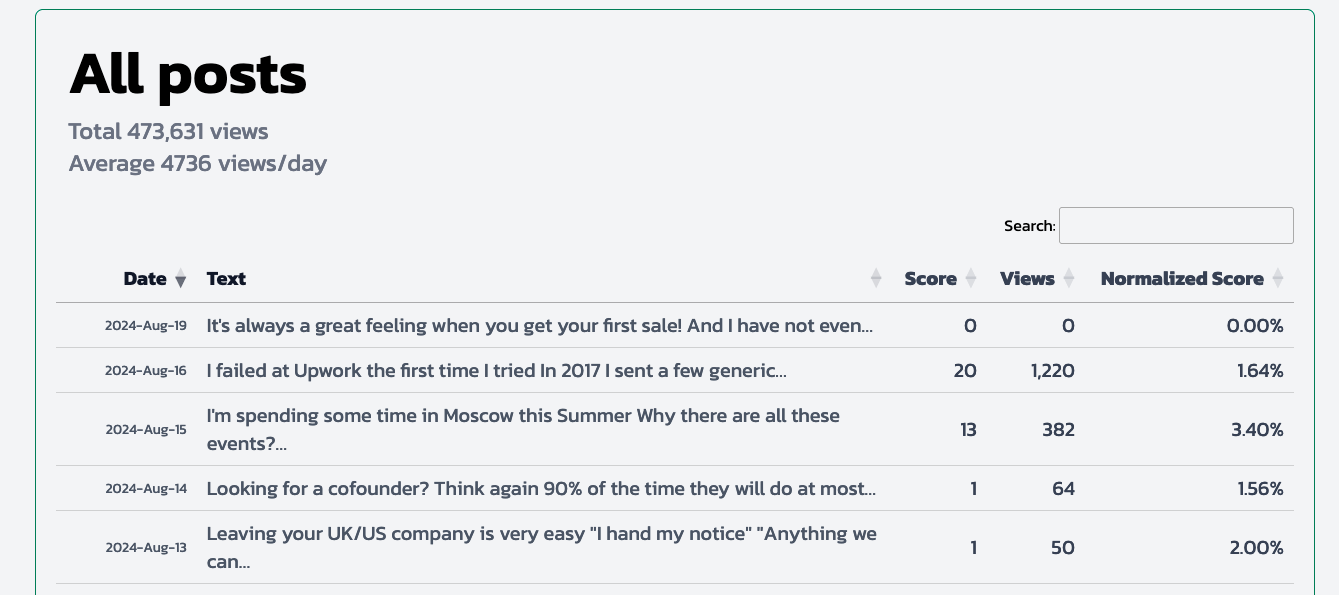The height and width of the screenshot is (595, 1339).
Task: Click the sort arrow next to Date
Action: pos(180,279)
